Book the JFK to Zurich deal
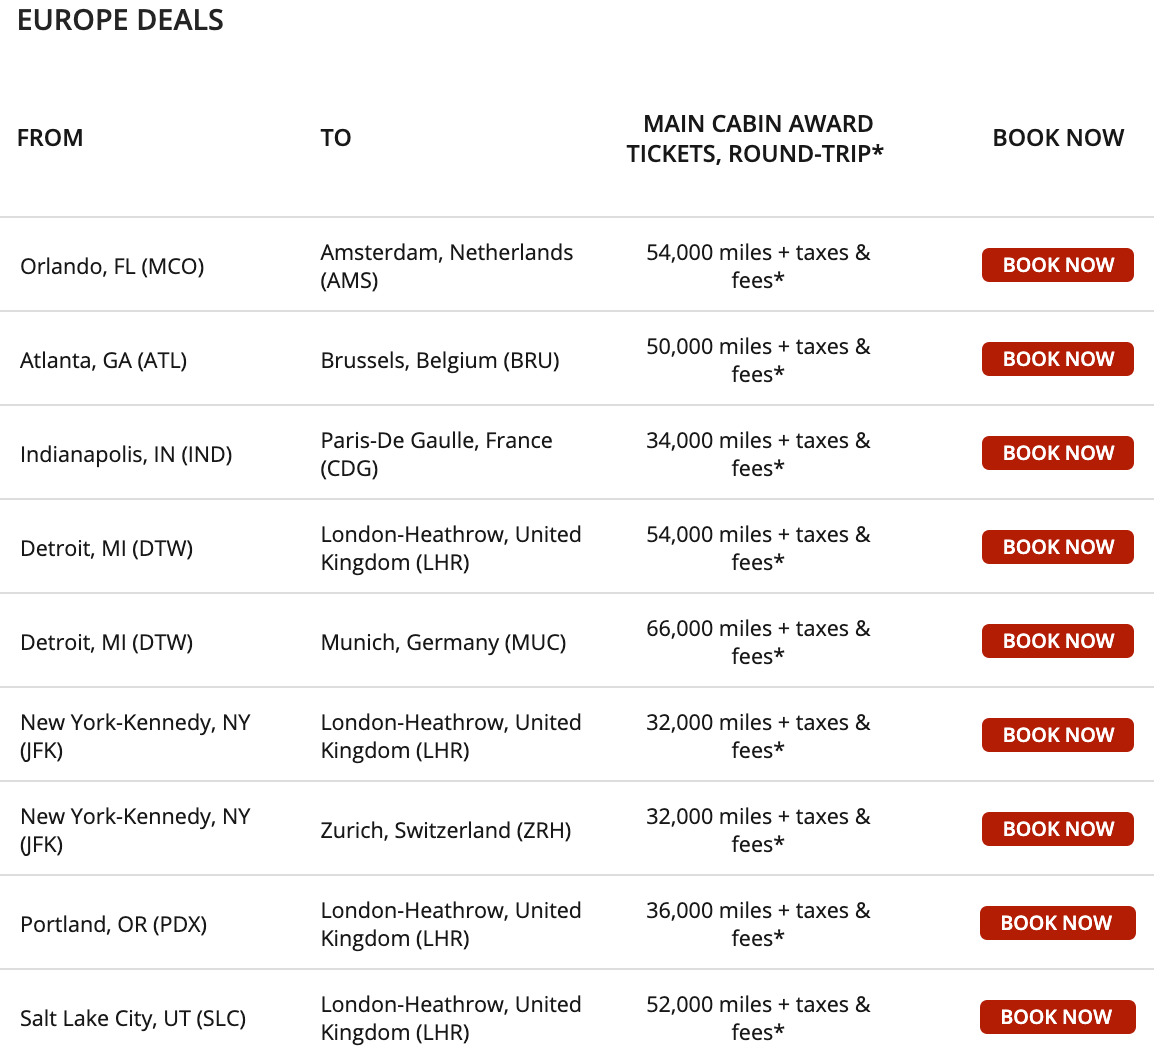The image size is (1154, 1058). [x=1057, y=829]
